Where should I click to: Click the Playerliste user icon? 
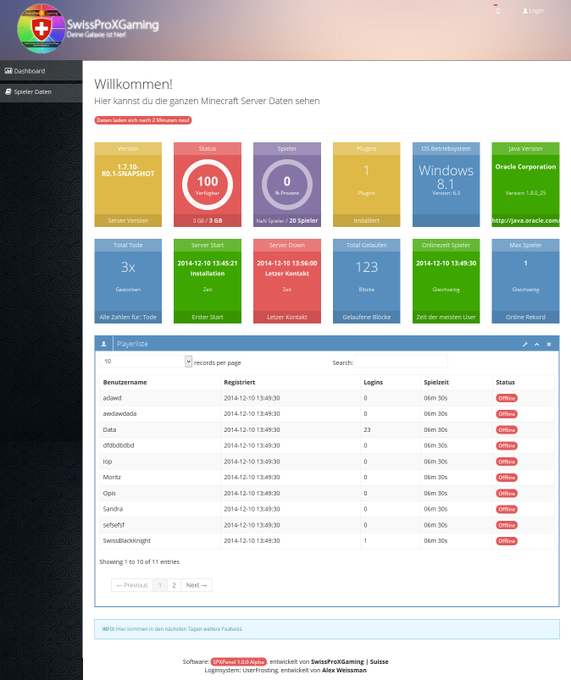coord(104,344)
